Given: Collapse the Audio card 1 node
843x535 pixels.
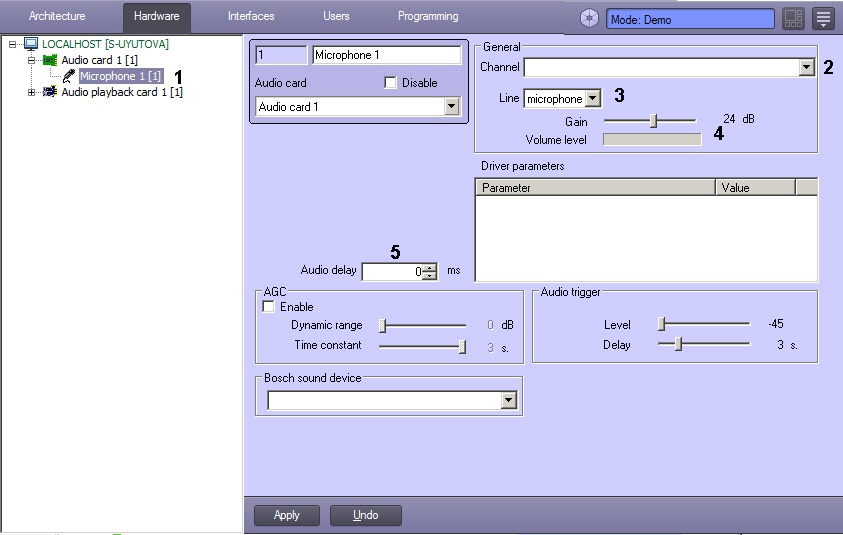Looking at the screenshot, I should click(31, 60).
